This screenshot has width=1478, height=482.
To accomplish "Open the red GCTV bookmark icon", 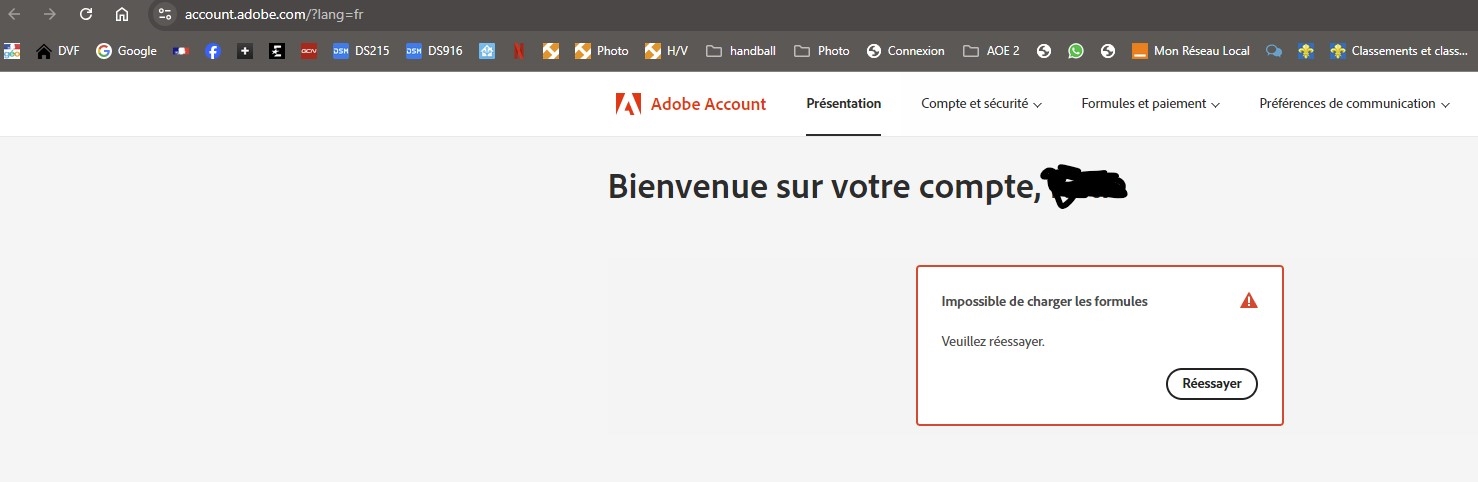I will 309,51.
